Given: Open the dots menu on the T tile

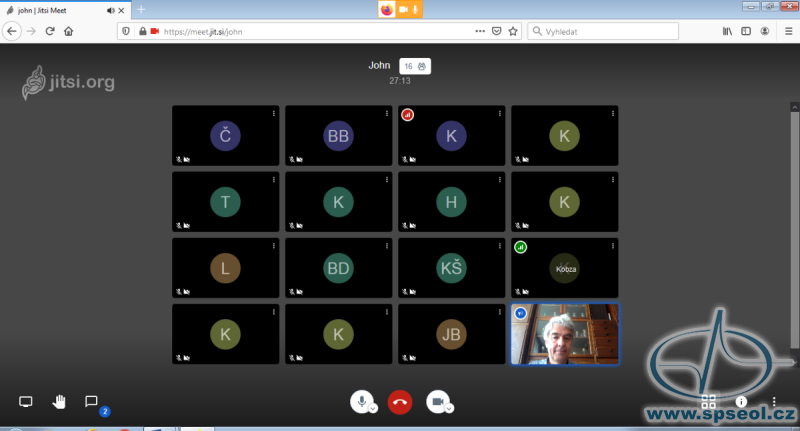Looking at the screenshot, I should point(274,180).
